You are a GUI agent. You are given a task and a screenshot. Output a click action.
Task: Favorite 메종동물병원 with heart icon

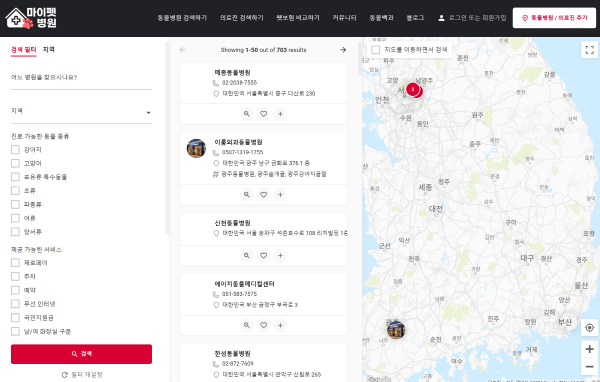coord(264,114)
